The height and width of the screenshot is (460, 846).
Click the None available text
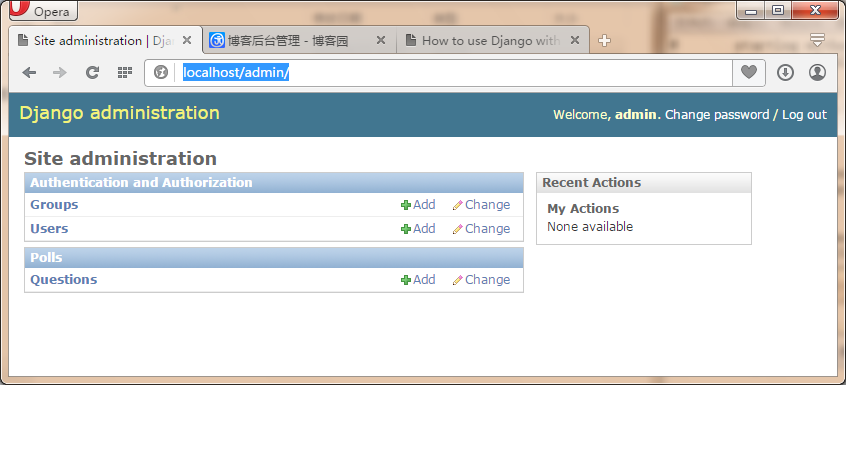[590, 226]
